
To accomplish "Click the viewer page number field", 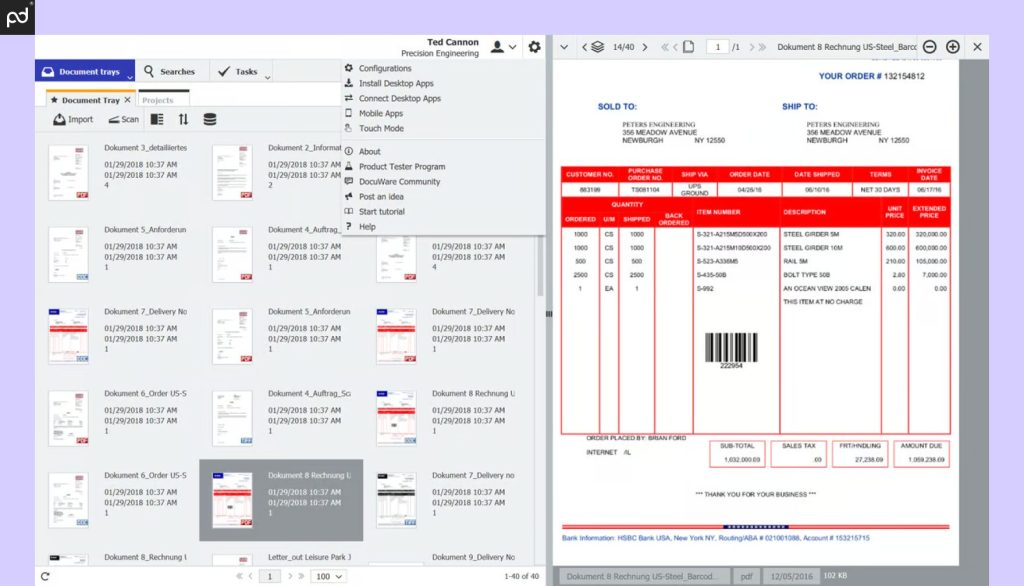I will click(x=717, y=47).
